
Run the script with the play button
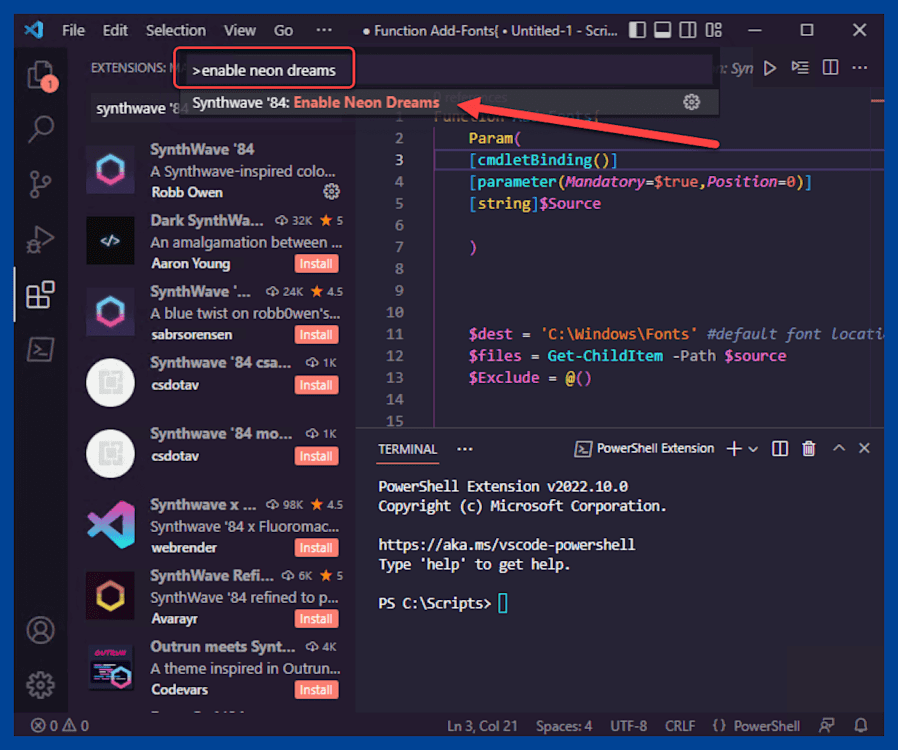pyautogui.click(x=770, y=68)
